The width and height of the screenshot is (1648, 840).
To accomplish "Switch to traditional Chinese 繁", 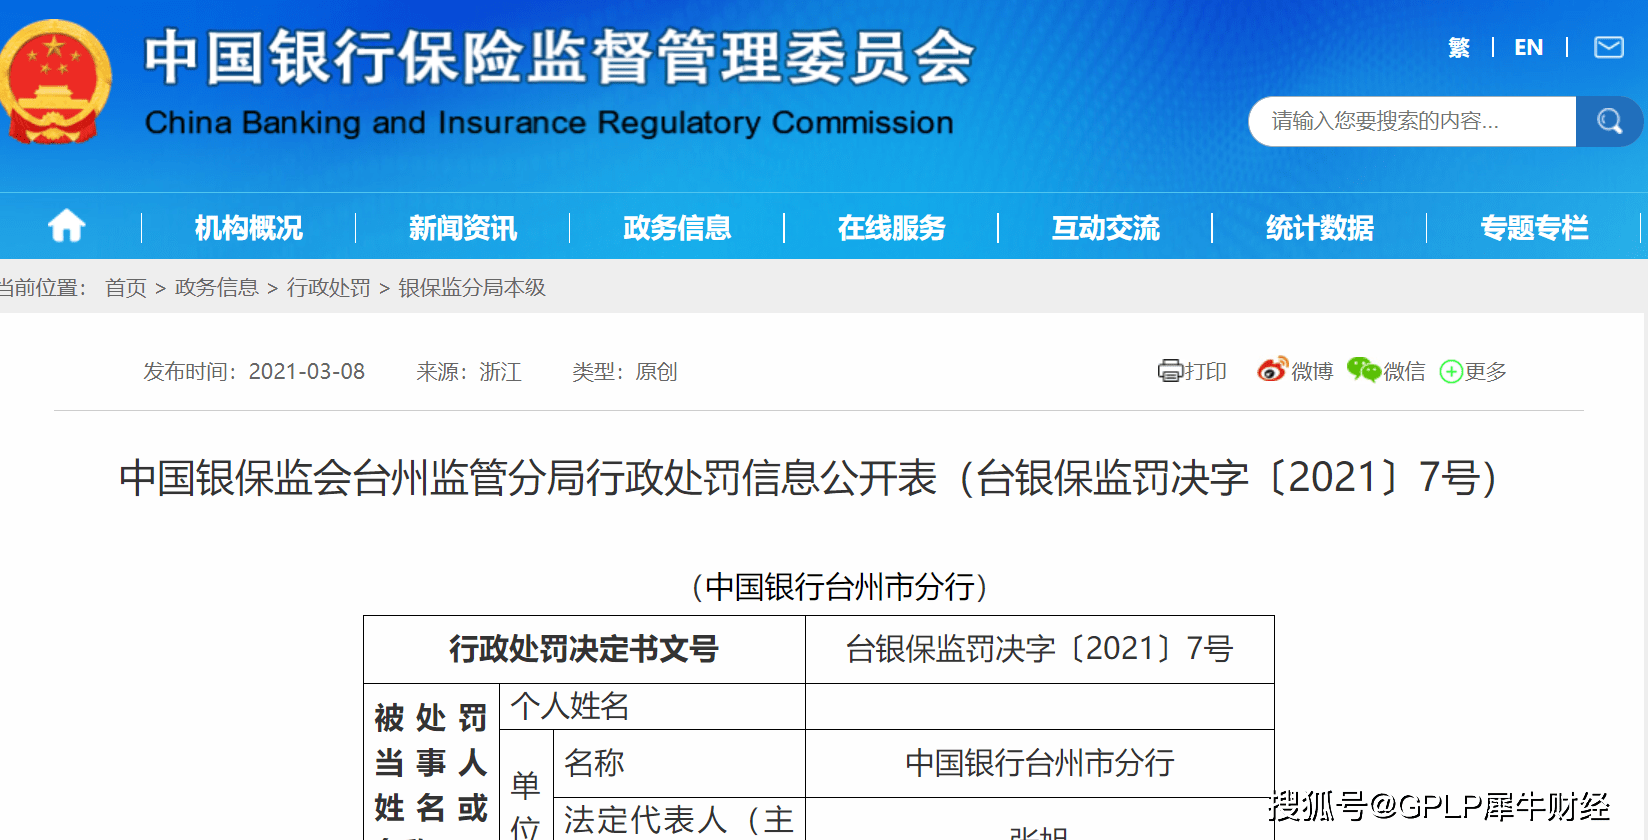I will [1459, 47].
